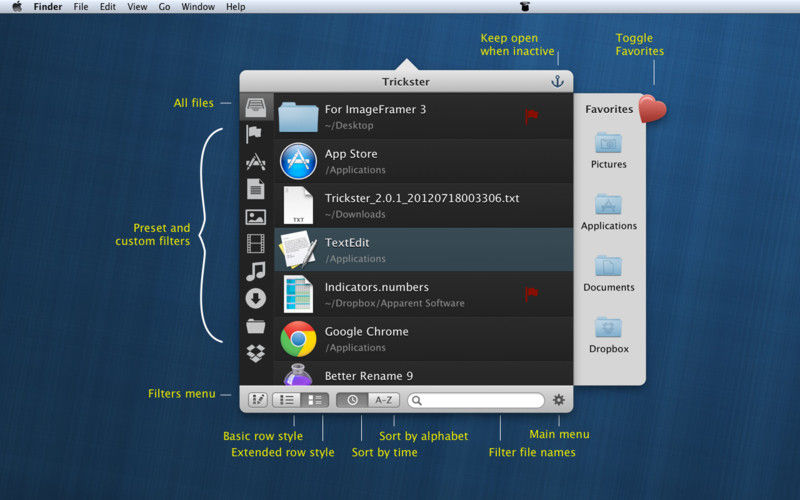Open the Filters menu button
The height and width of the screenshot is (500, 800).
(x=258, y=400)
